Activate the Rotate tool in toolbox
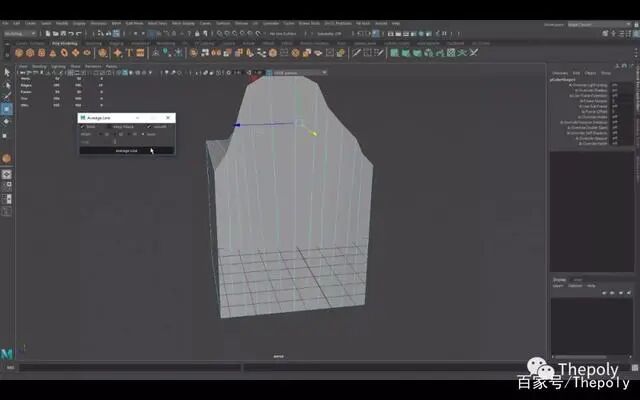This screenshot has width=640, height=400. point(7,122)
